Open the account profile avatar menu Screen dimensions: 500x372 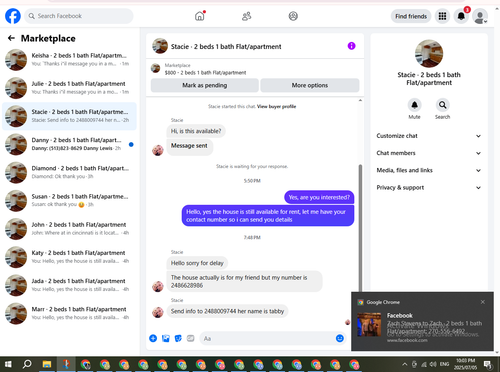click(x=480, y=16)
